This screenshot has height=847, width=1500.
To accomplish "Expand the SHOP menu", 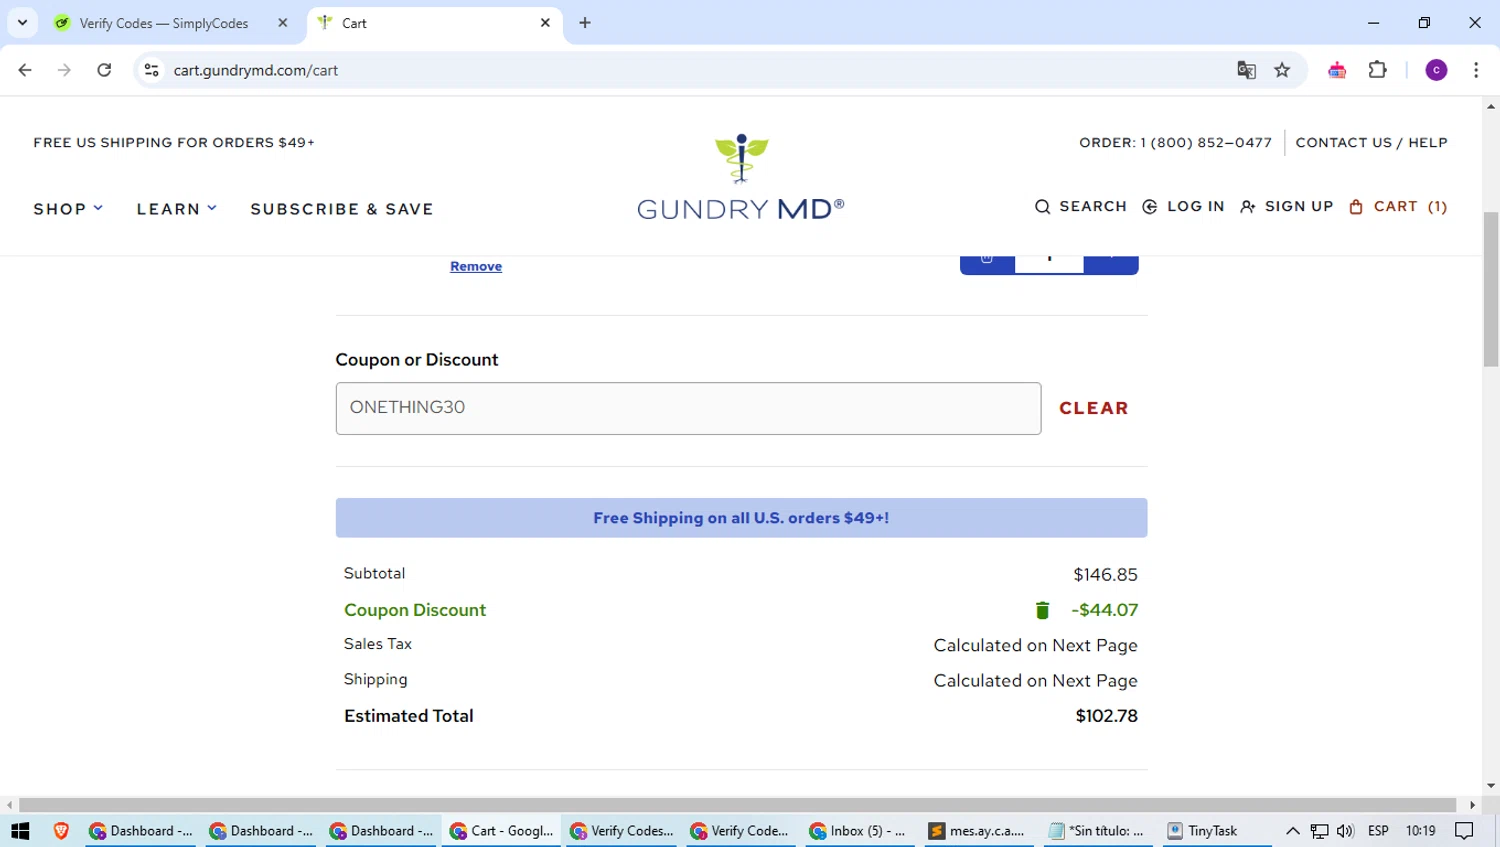I will point(68,209).
